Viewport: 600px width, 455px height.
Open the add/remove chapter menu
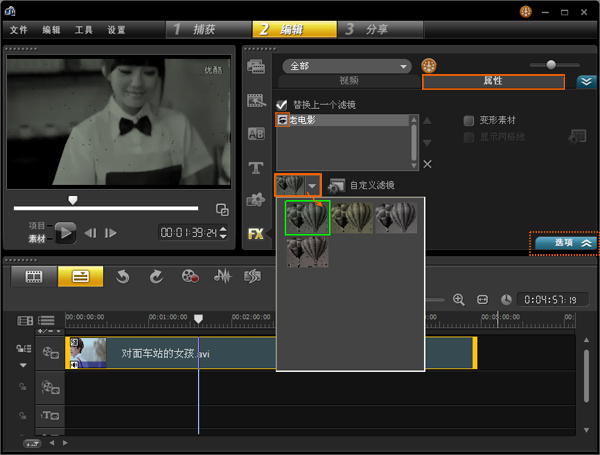coord(49,331)
